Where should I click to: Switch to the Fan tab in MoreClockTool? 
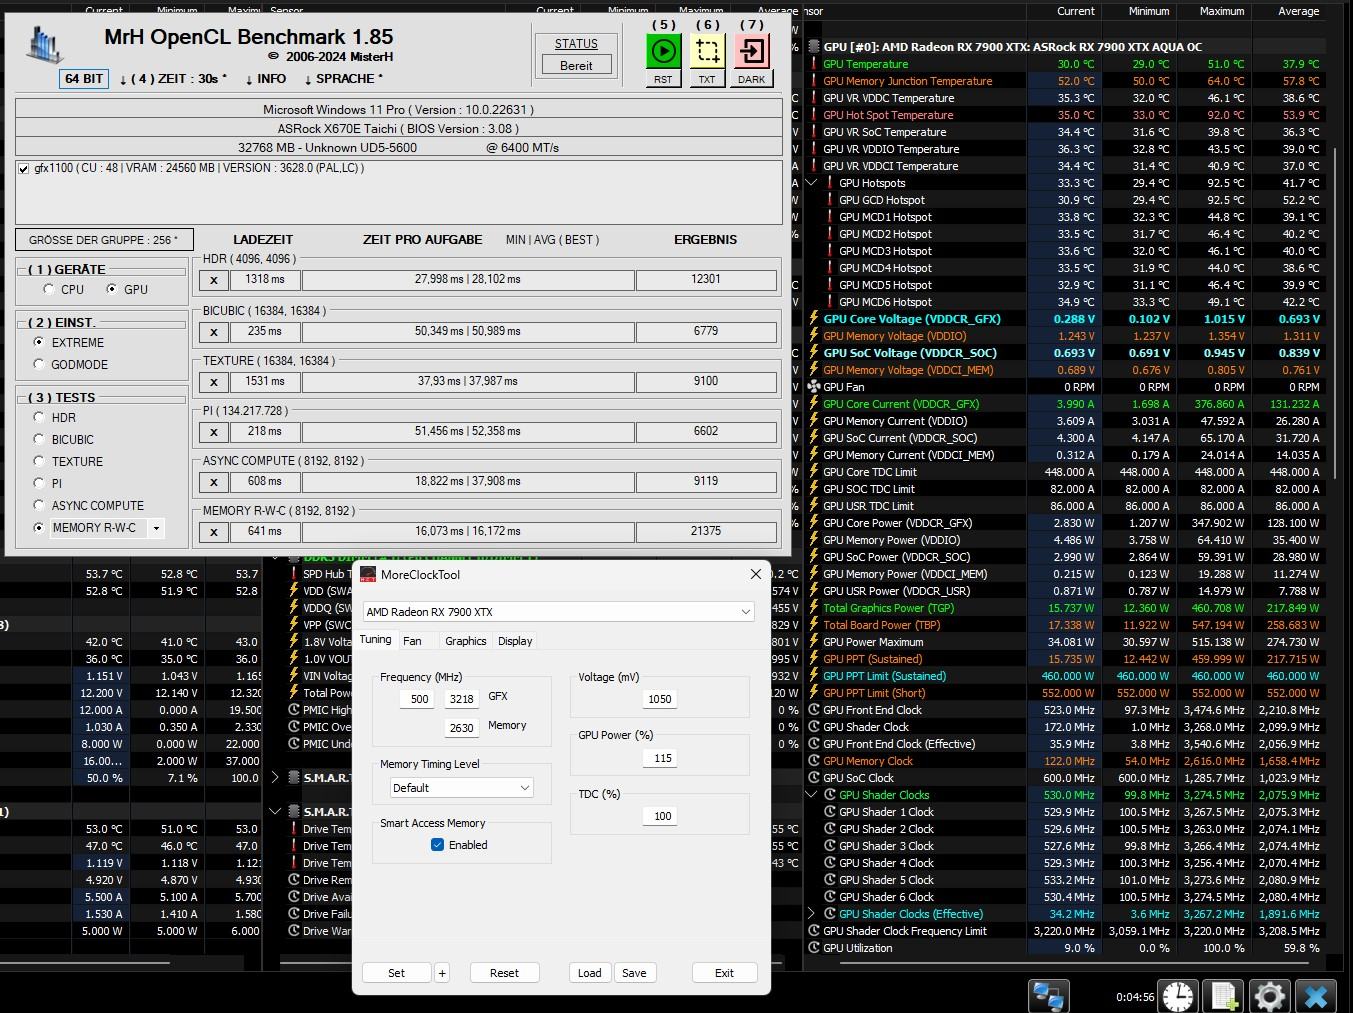click(412, 641)
